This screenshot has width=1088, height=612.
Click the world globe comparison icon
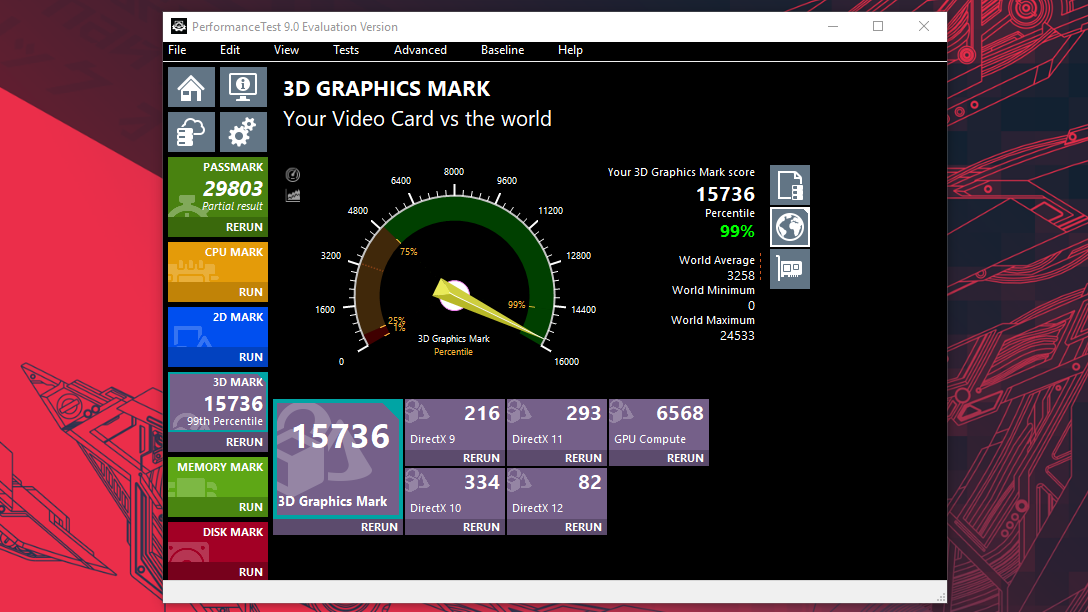click(x=790, y=227)
